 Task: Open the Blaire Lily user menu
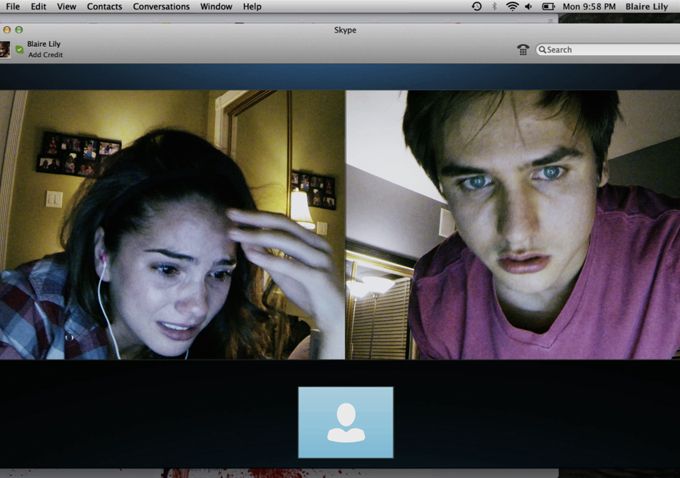pyautogui.click(x=646, y=7)
